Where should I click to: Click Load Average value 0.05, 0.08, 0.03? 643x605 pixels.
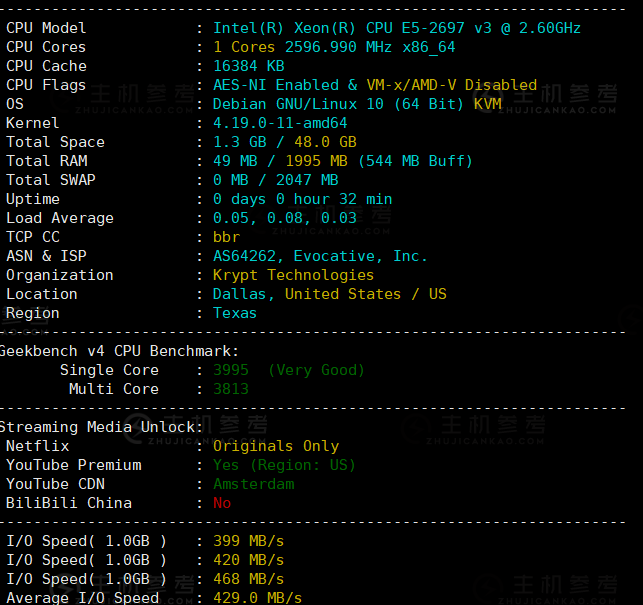tap(285, 218)
